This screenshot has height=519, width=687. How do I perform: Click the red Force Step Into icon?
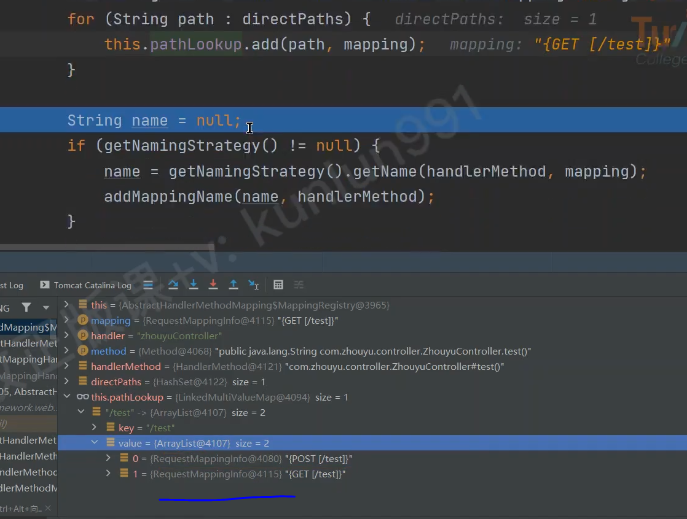(213, 285)
